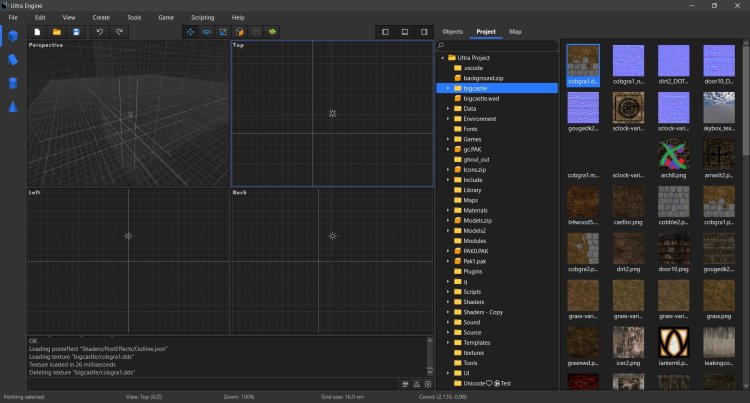
Task: Toggle the left side panel layout button
Action: coord(385,32)
